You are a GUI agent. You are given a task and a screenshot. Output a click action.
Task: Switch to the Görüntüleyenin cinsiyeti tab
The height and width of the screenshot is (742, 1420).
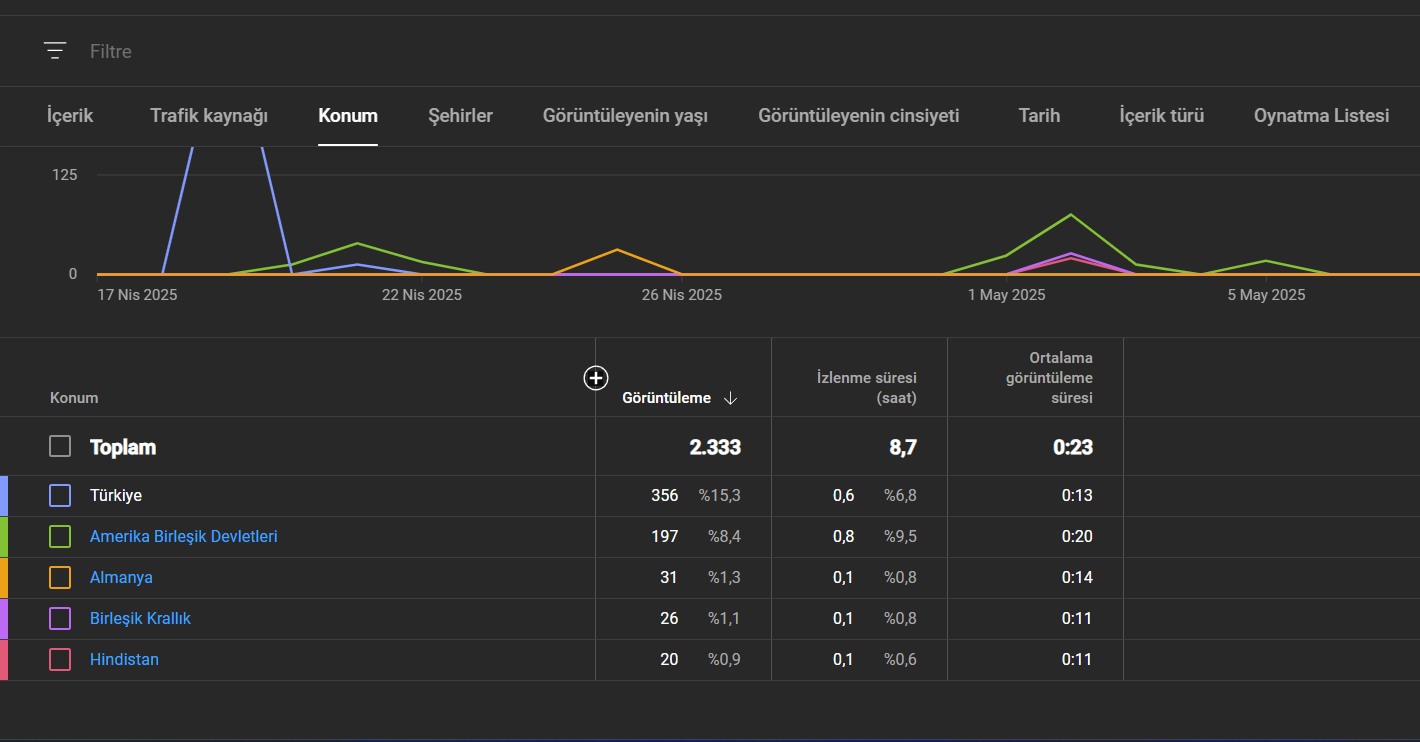point(859,116)
